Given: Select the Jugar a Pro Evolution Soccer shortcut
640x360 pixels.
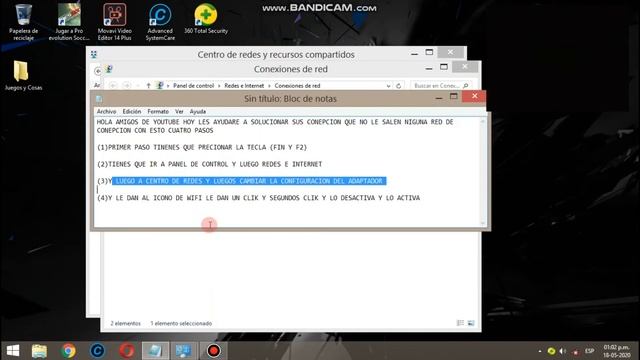Looking at the screenshot, I should [x=69, y=22].
